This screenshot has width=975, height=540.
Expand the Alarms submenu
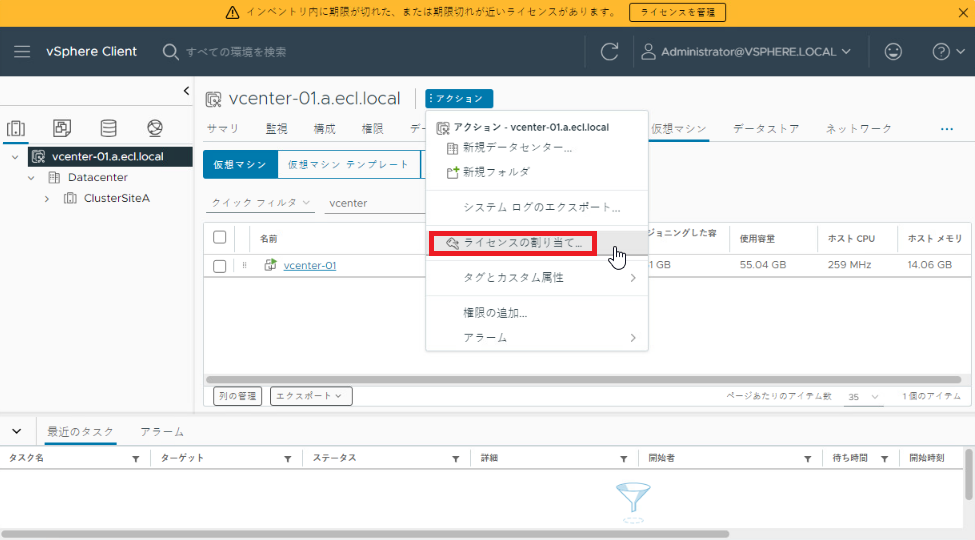coord(537,337)
